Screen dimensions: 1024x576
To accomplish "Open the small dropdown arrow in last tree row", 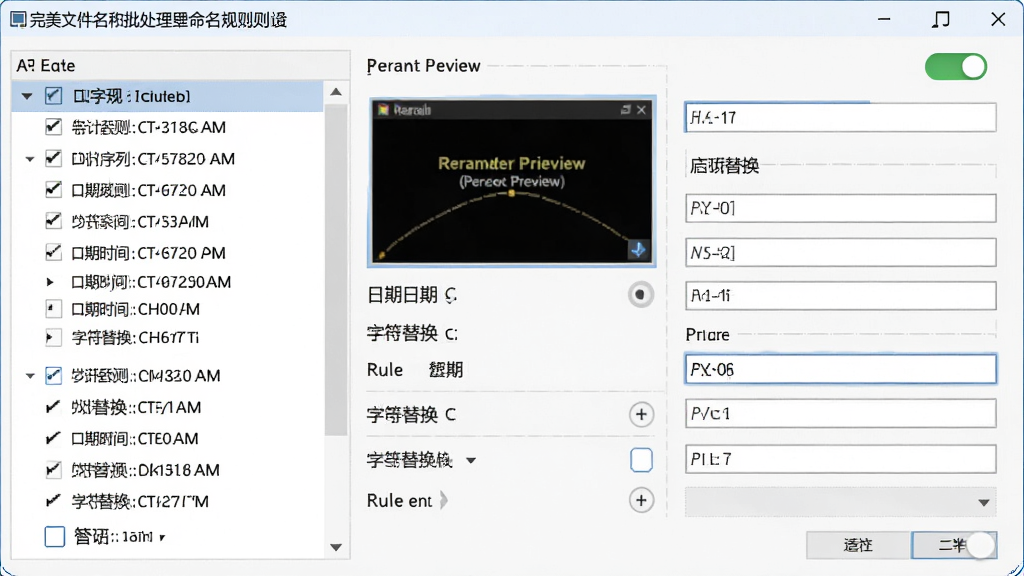I will (x=162, y=537).
